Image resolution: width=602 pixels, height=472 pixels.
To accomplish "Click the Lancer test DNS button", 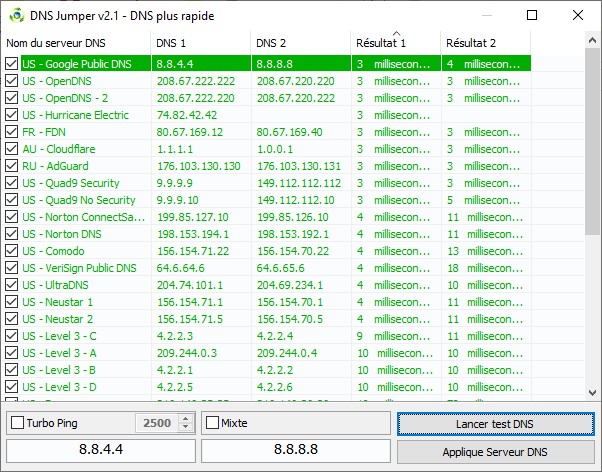I will click(494, 423).
